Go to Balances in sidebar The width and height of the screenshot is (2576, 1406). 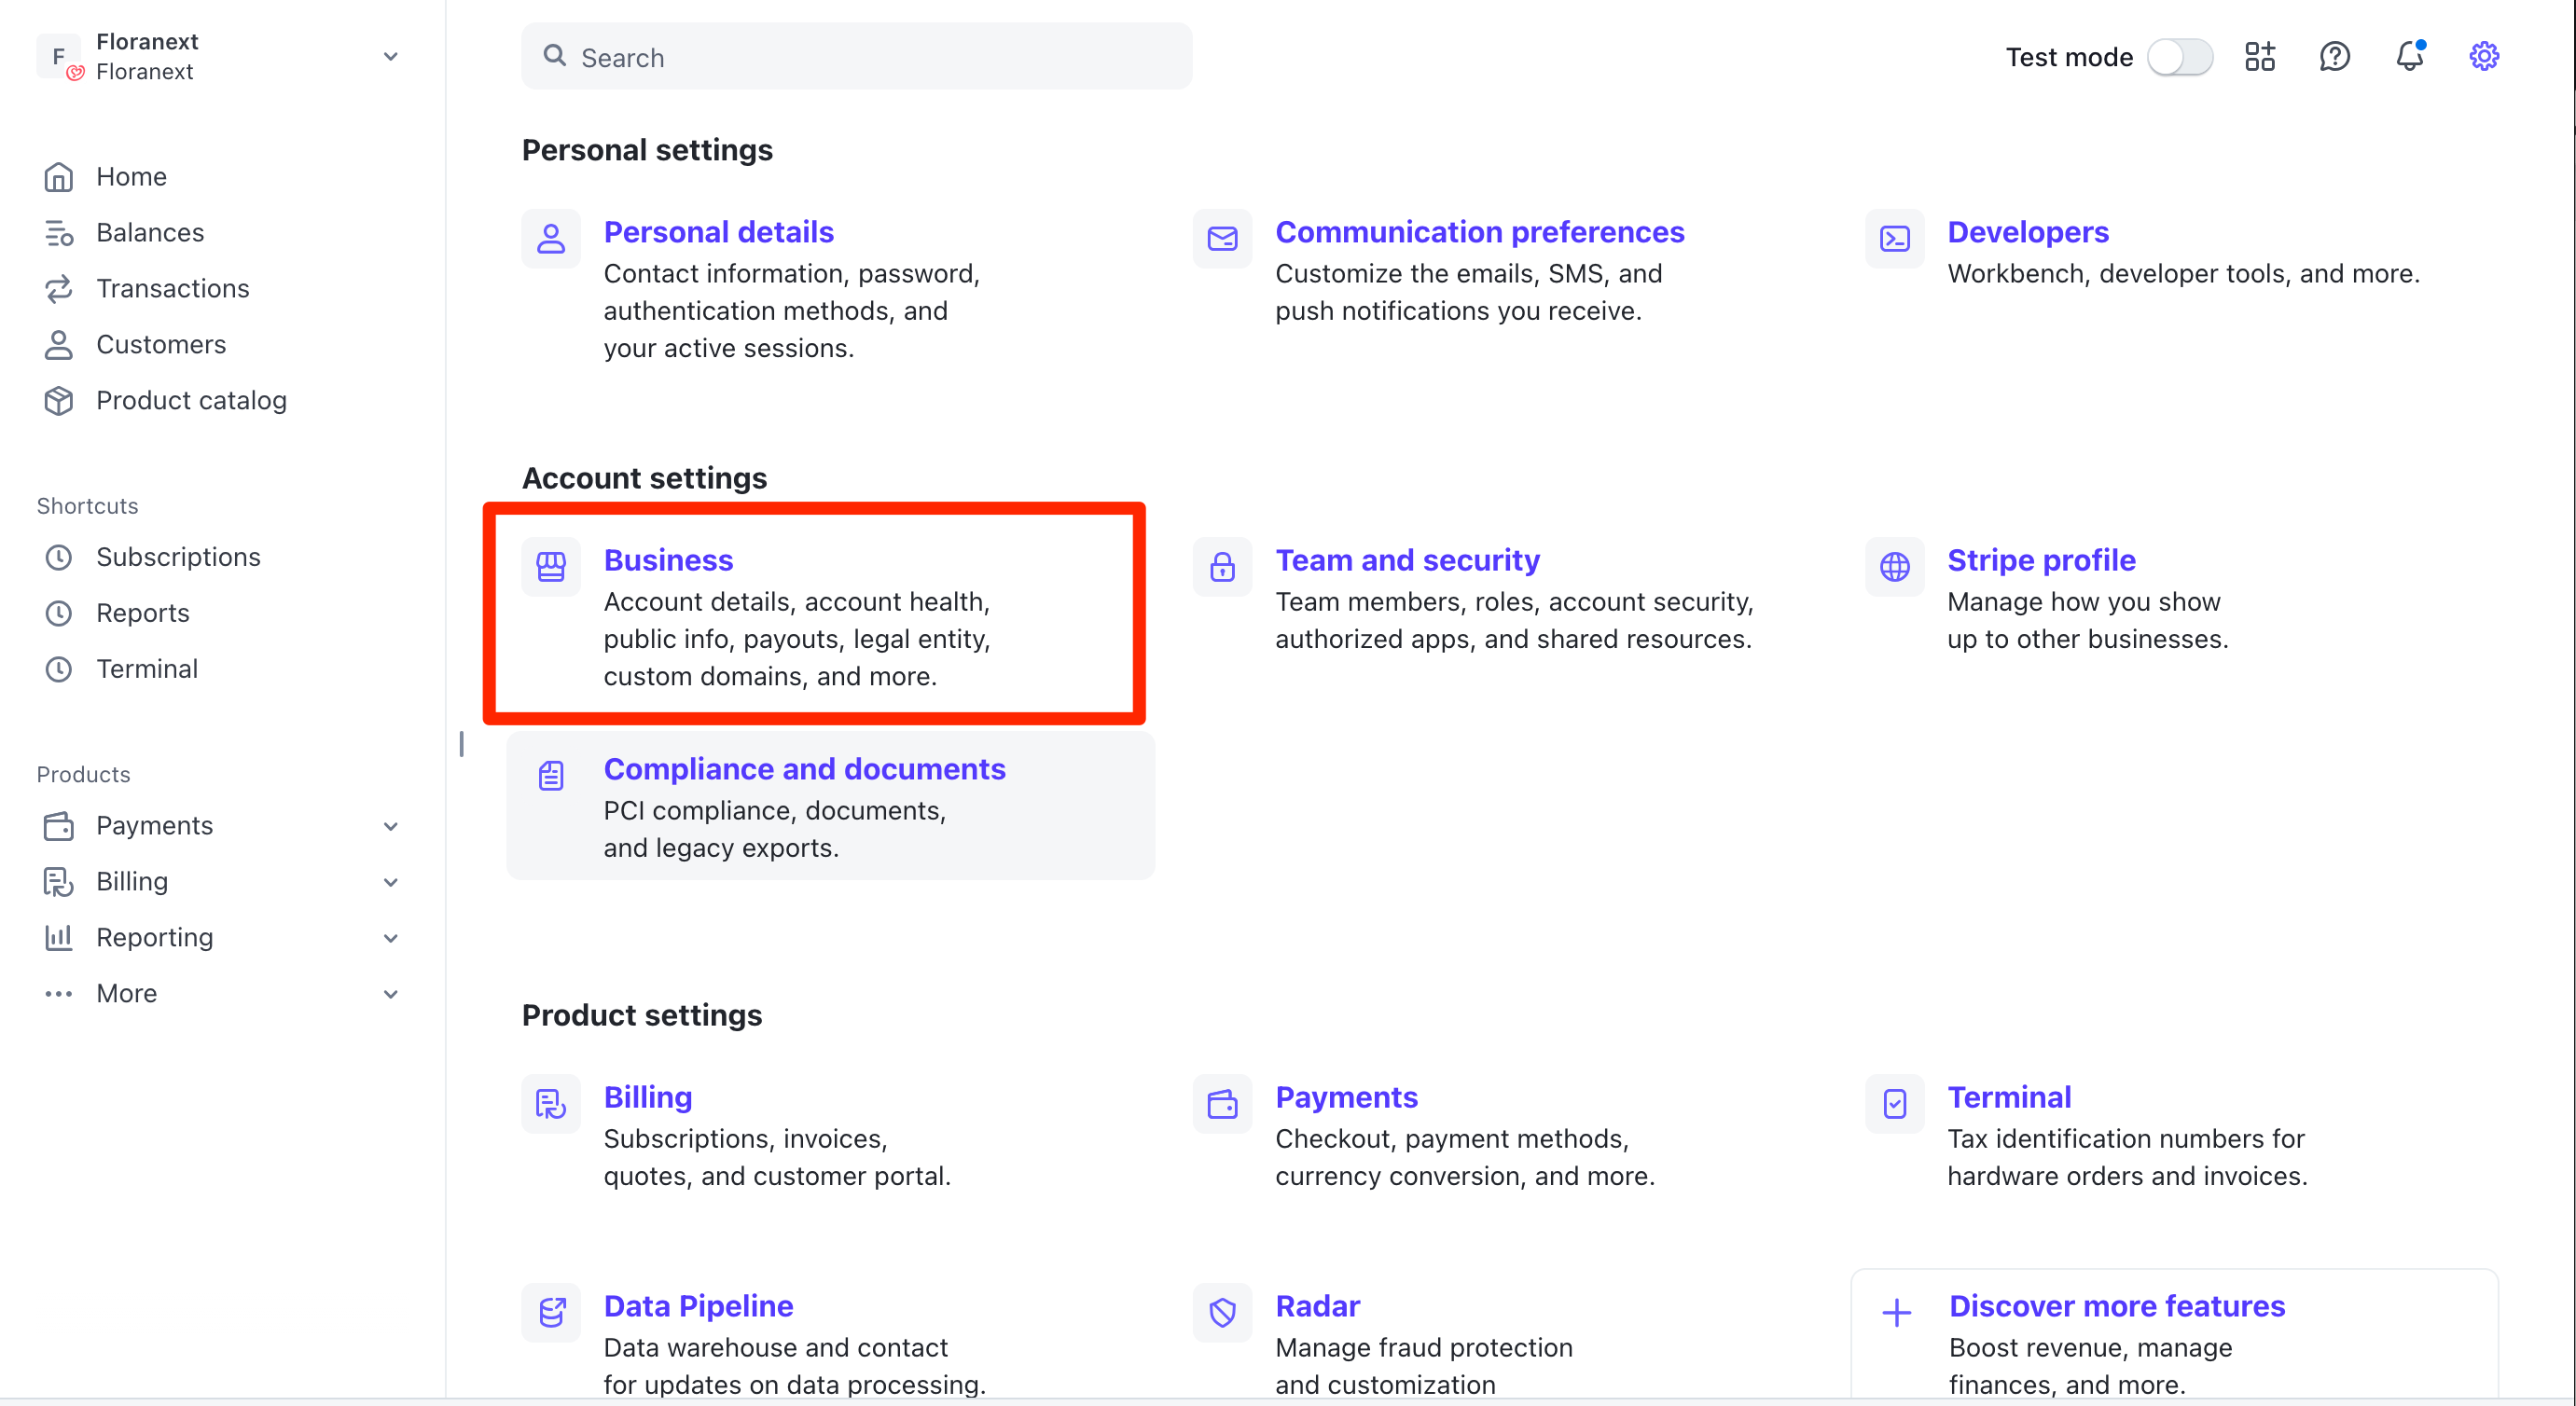point(150,232)
